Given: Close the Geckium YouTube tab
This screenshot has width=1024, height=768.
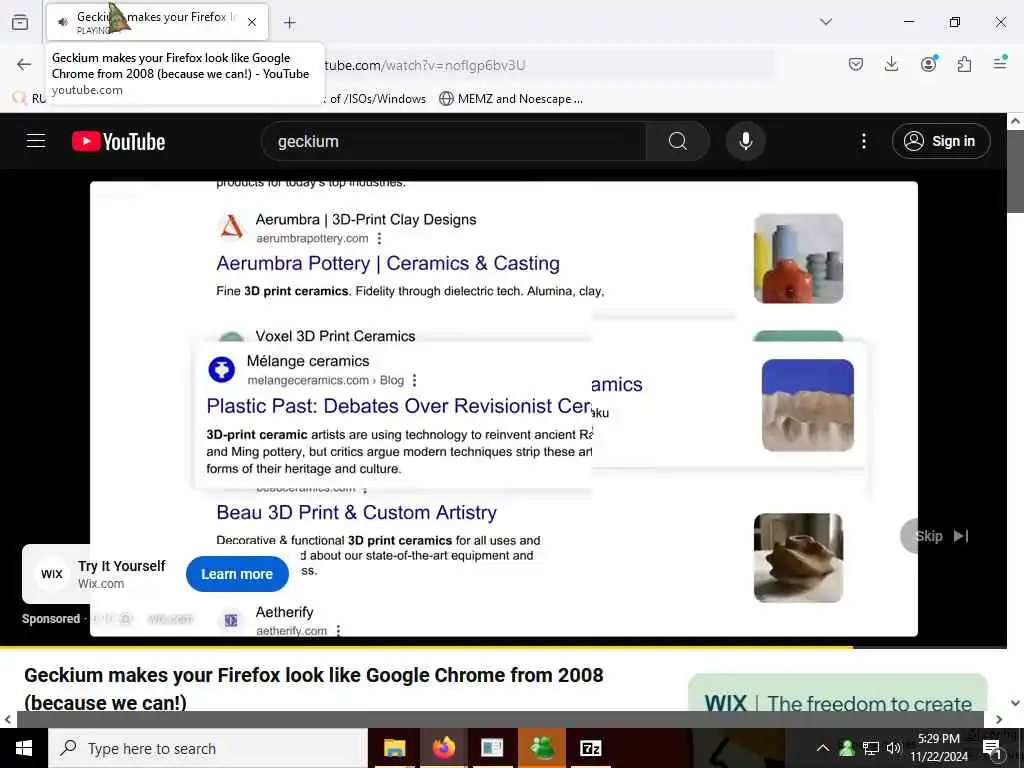Looking at the screenshot, I should (252, 22).
